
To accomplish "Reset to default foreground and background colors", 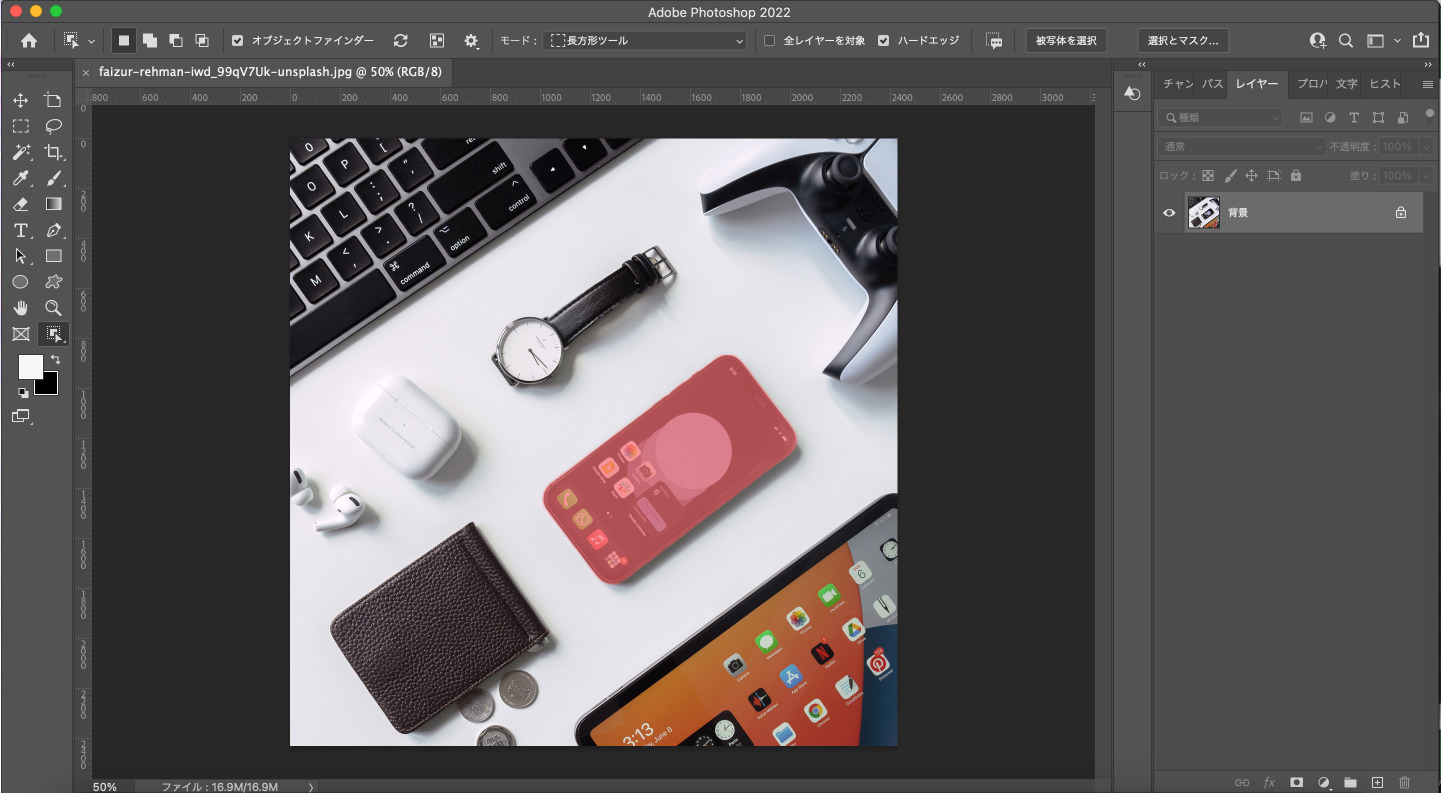I will click(x=23, y=393).
